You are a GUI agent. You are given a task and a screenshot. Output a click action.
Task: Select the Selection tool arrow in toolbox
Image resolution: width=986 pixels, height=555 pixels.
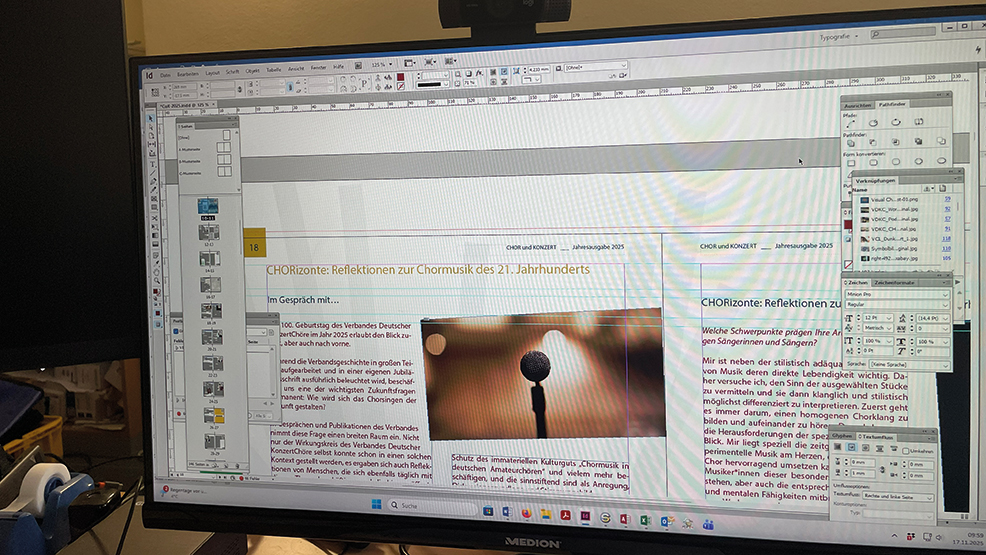[x=151, y=118]
